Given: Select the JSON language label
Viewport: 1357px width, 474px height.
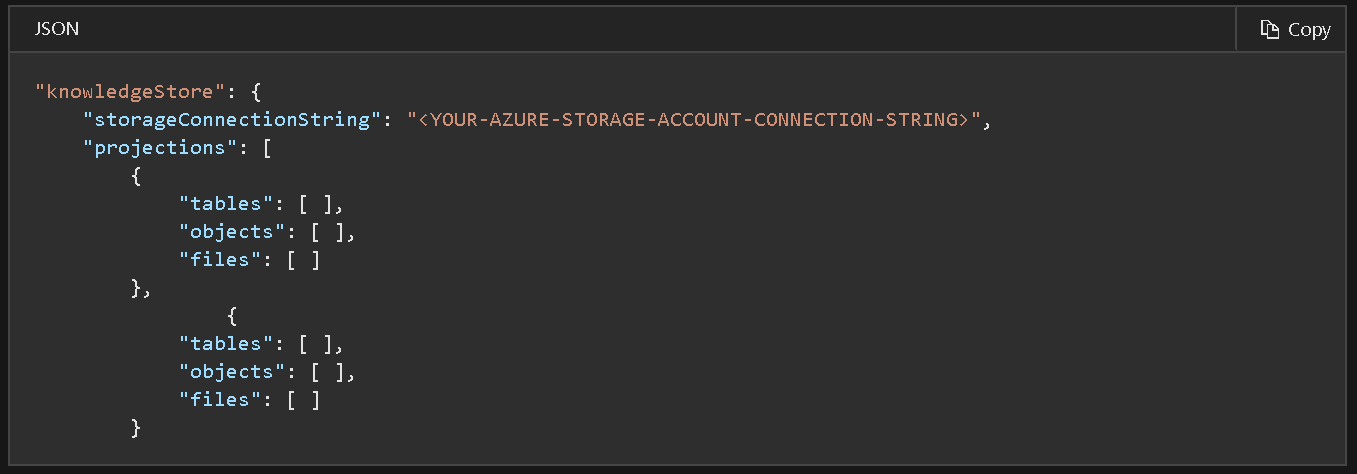Looking at the screenshot, I should 57,30.
